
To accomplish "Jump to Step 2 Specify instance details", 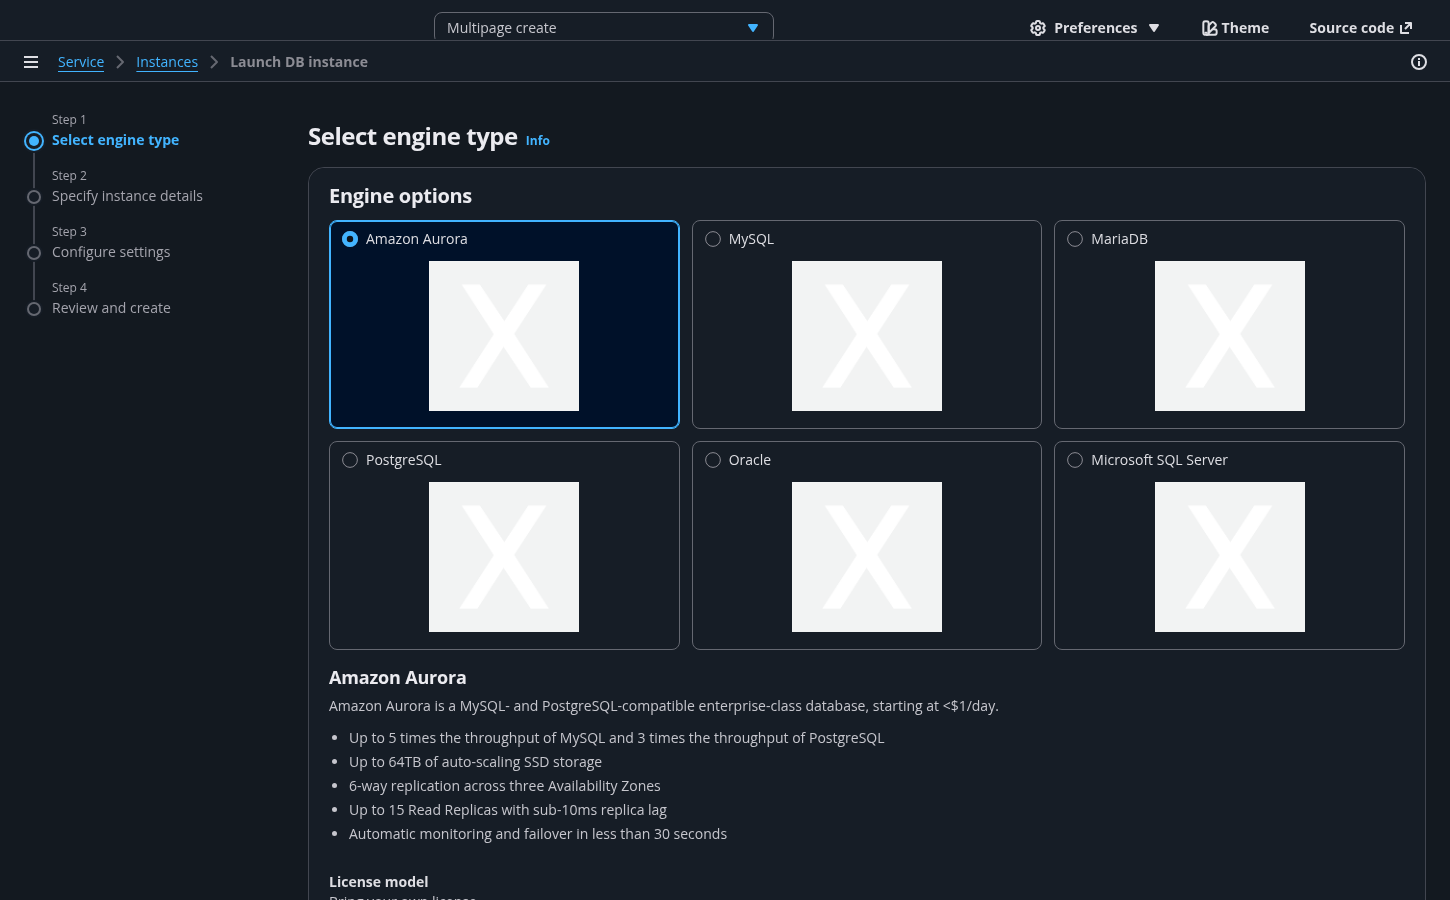I will (x=127, y=196).
